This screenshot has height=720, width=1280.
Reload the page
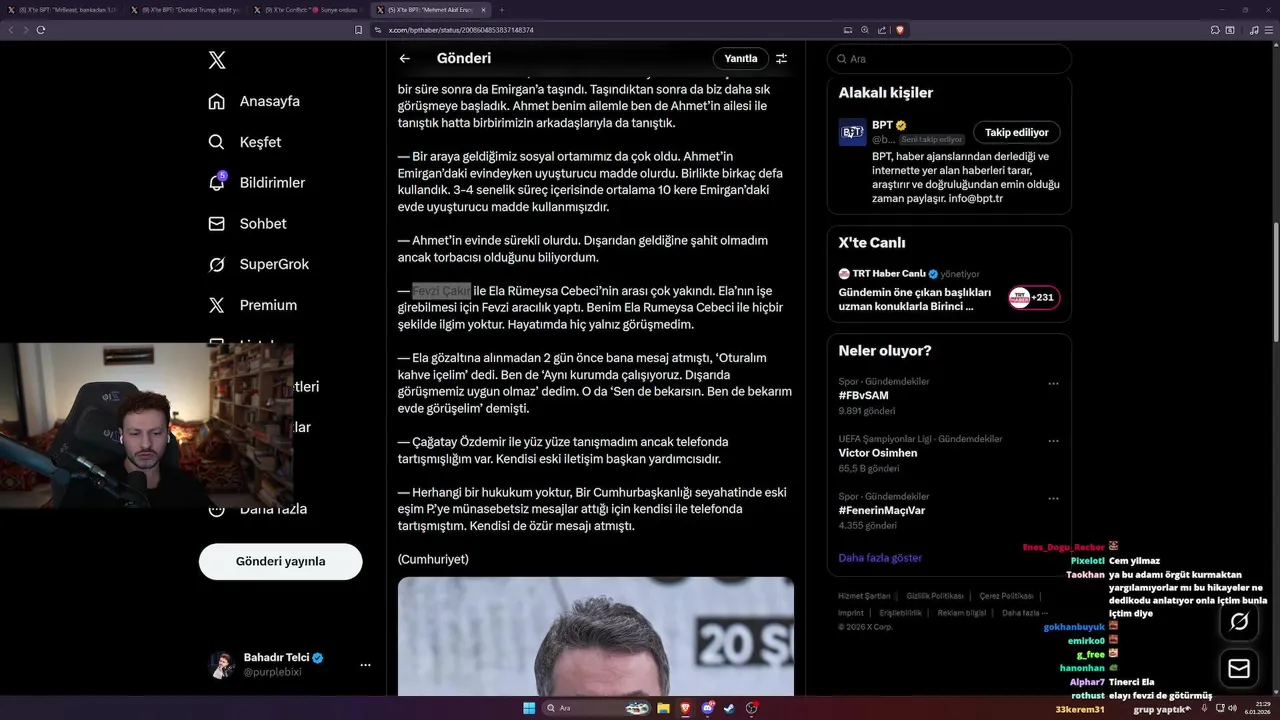41,30
